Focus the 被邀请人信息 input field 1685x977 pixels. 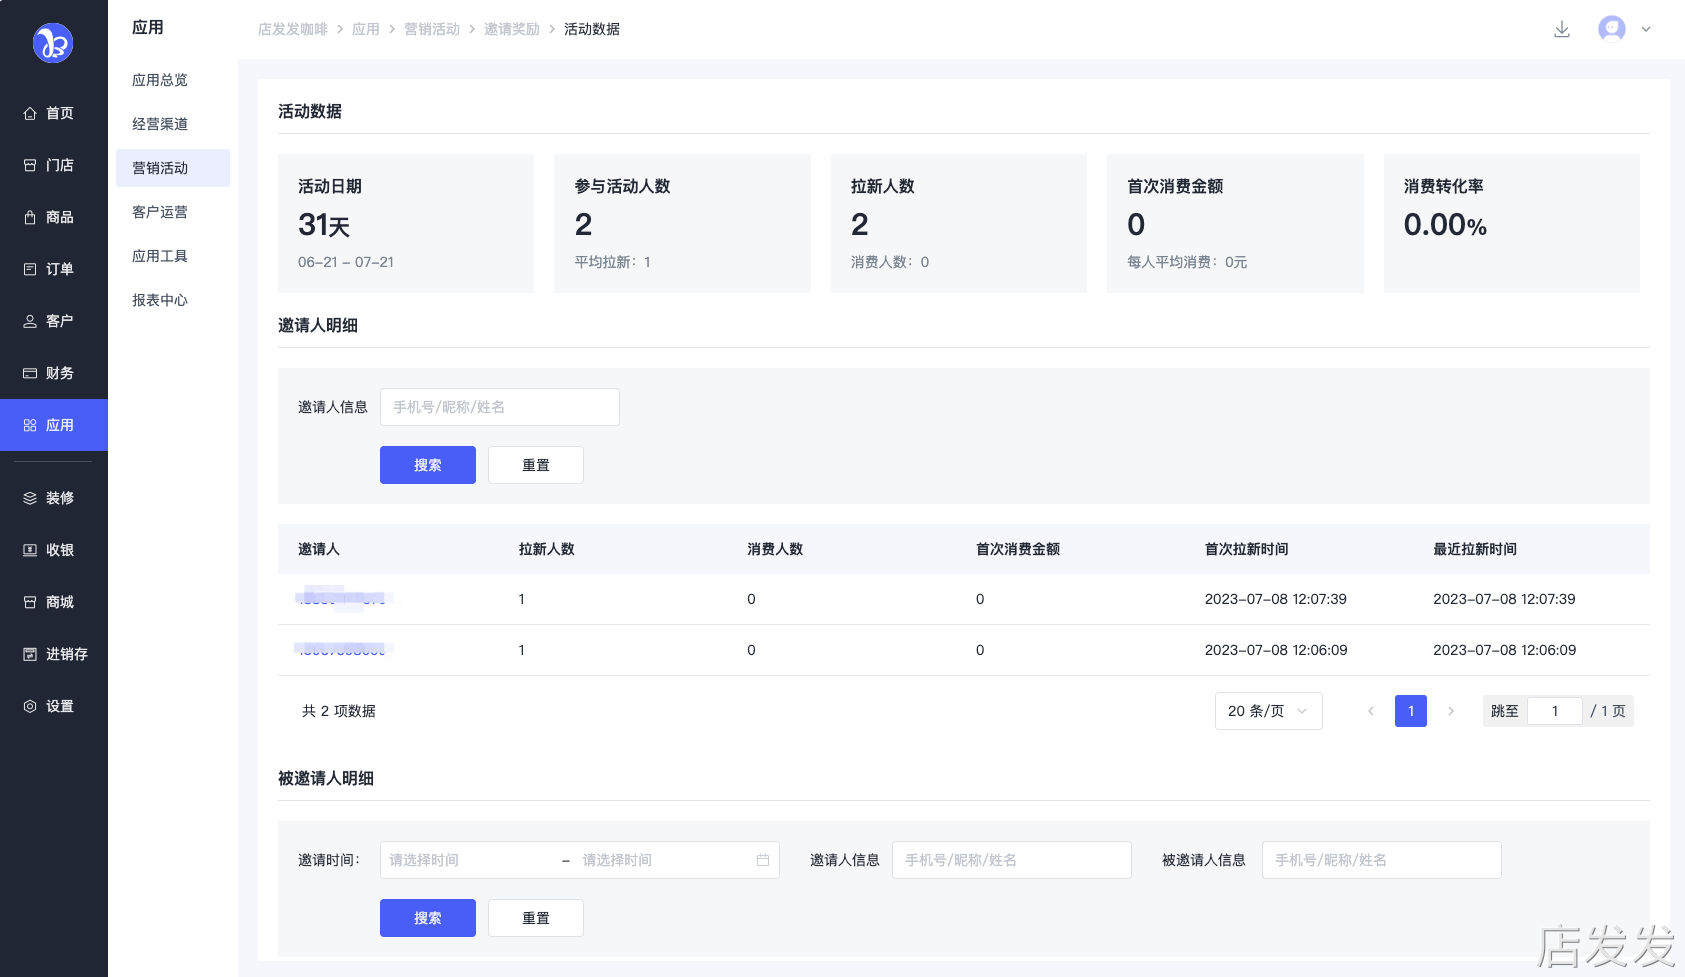pyautogui.click(x=1382, y=860)
